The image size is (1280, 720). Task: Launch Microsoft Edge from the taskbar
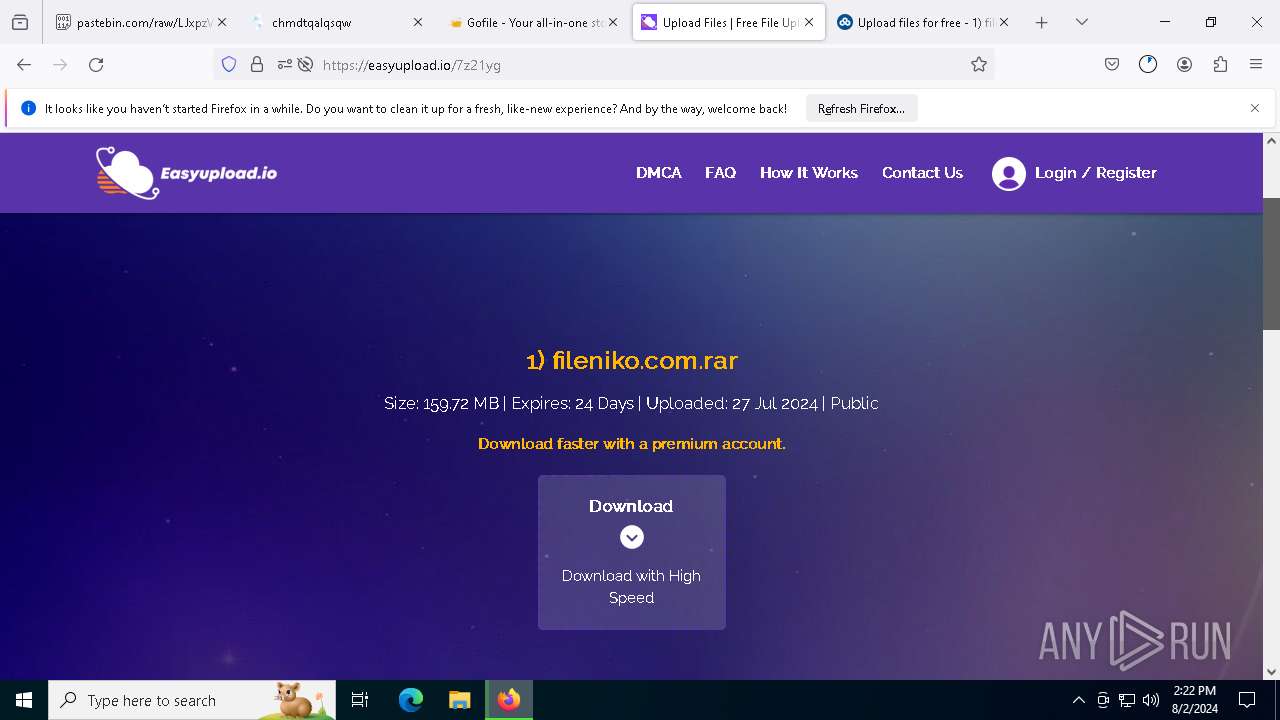point(411,700)
